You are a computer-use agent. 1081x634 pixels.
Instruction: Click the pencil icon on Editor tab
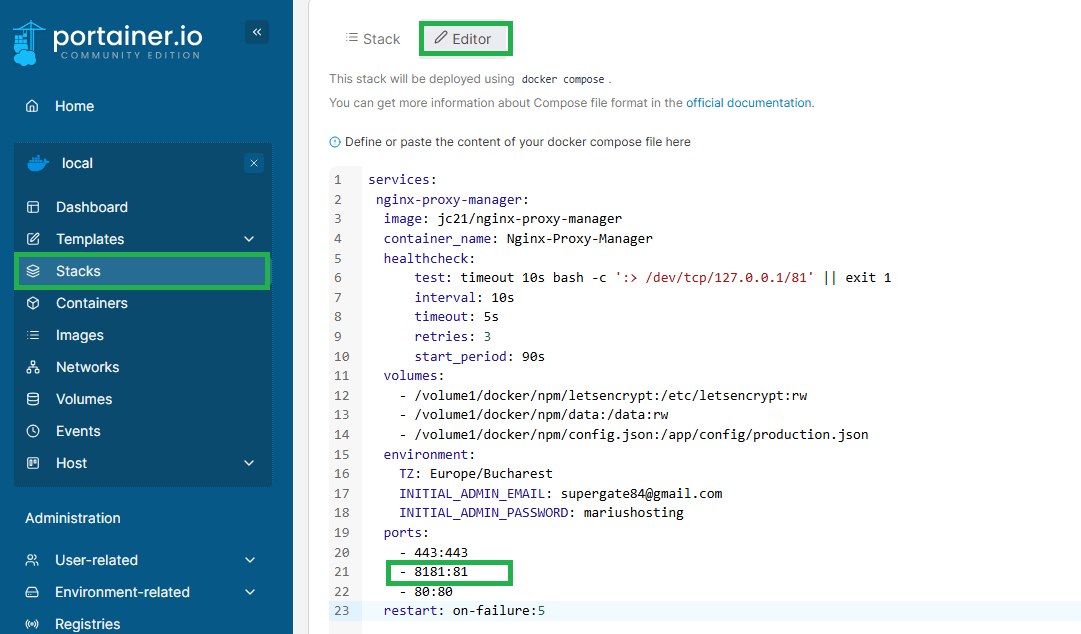[x=441, y=37]
